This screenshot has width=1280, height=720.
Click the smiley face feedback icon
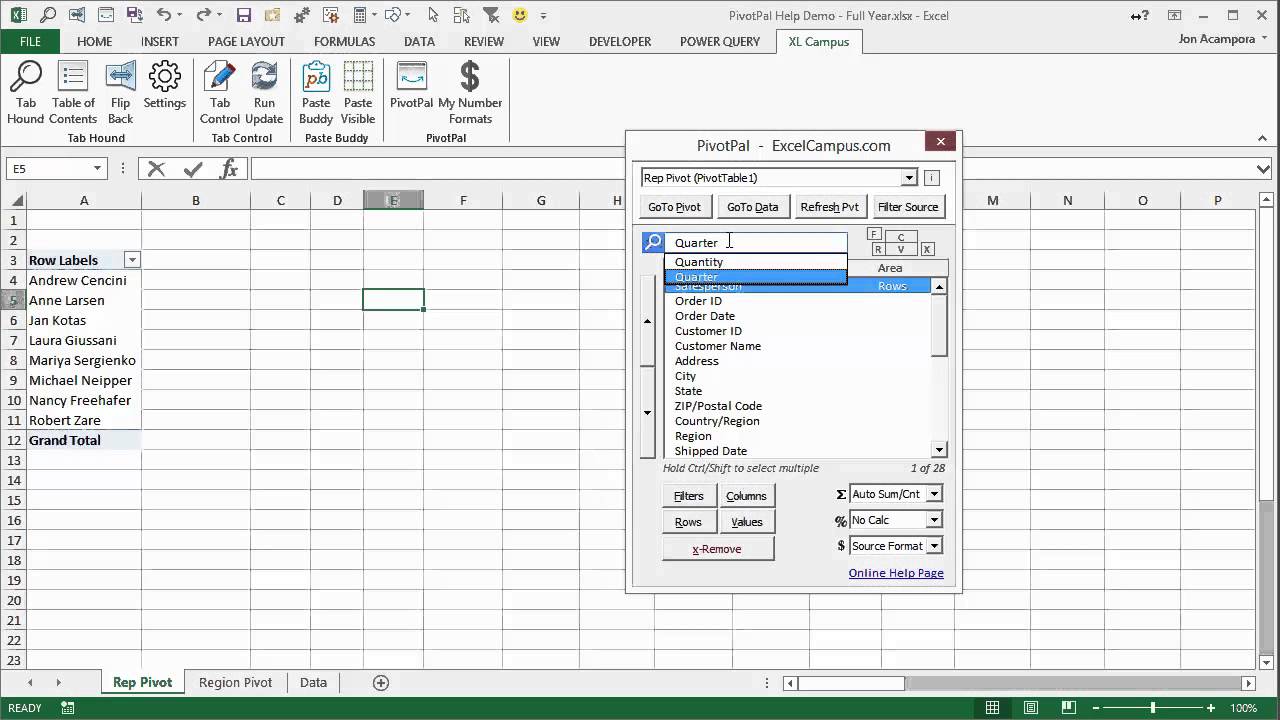point(519,15)
